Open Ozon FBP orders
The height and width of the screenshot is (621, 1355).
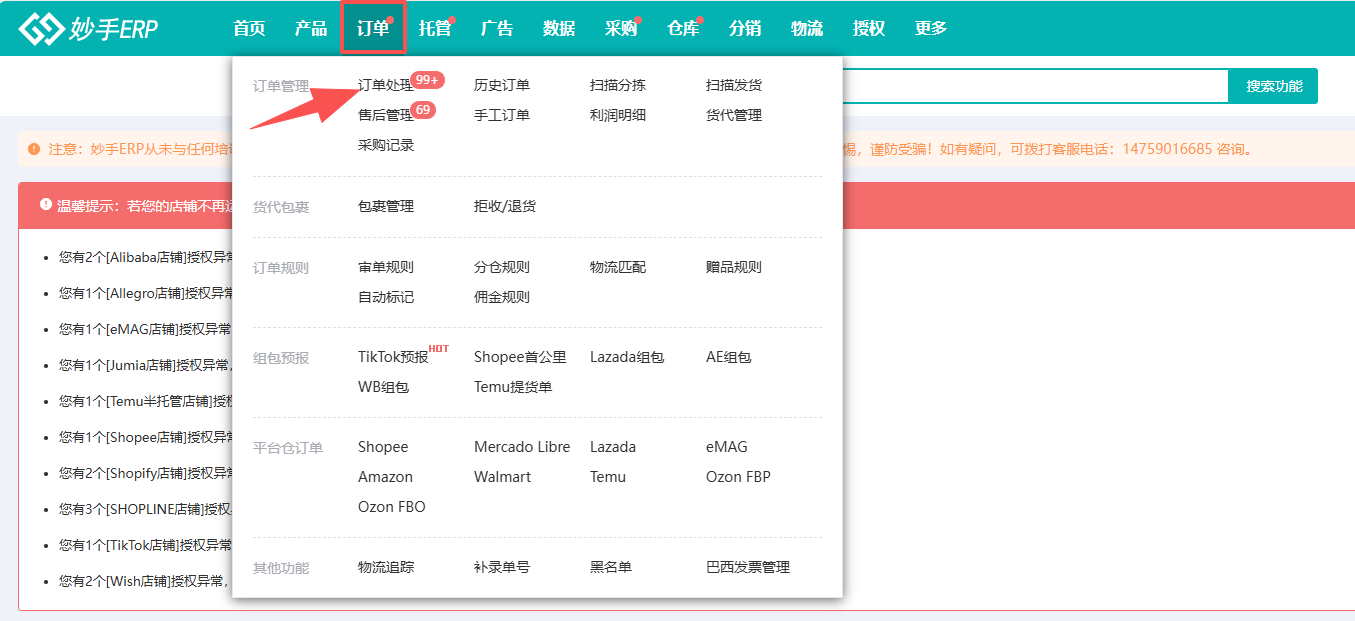(x=738, y=478)
